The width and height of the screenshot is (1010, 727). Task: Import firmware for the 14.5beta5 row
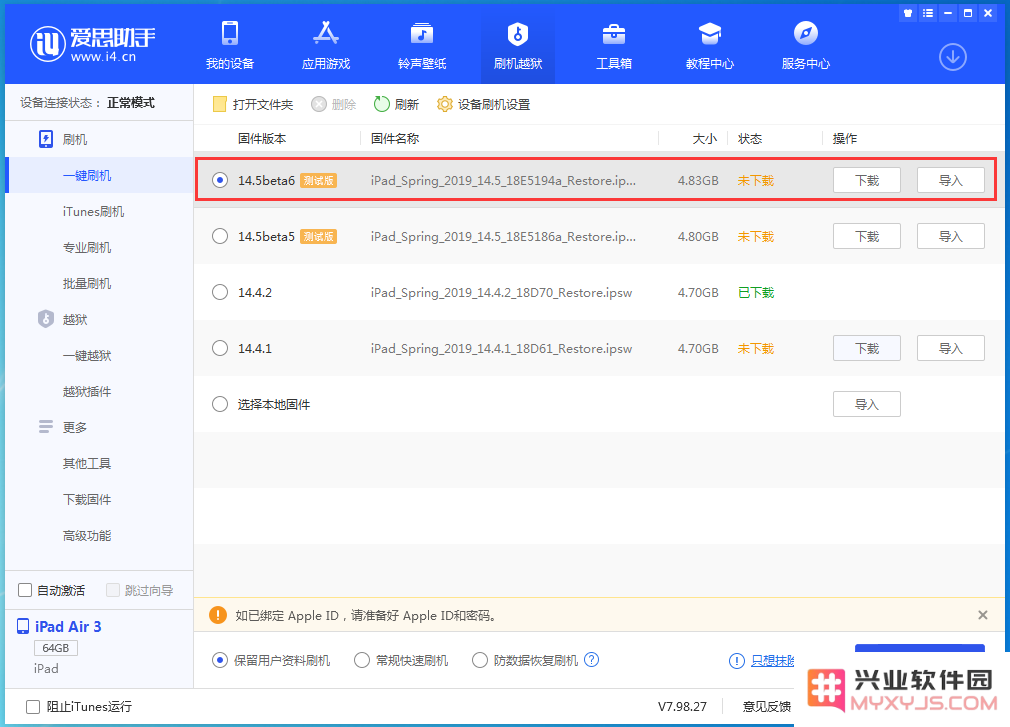click(x=950, y=236)
